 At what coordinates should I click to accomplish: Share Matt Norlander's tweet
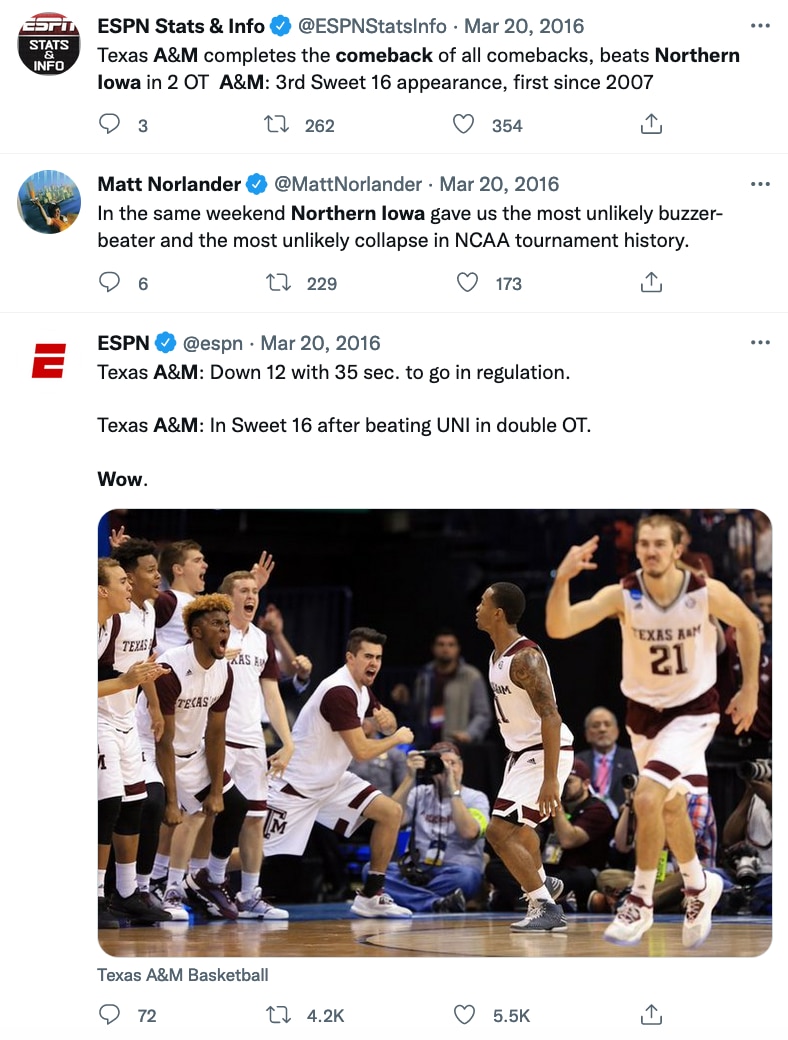[x=651, y=283]
